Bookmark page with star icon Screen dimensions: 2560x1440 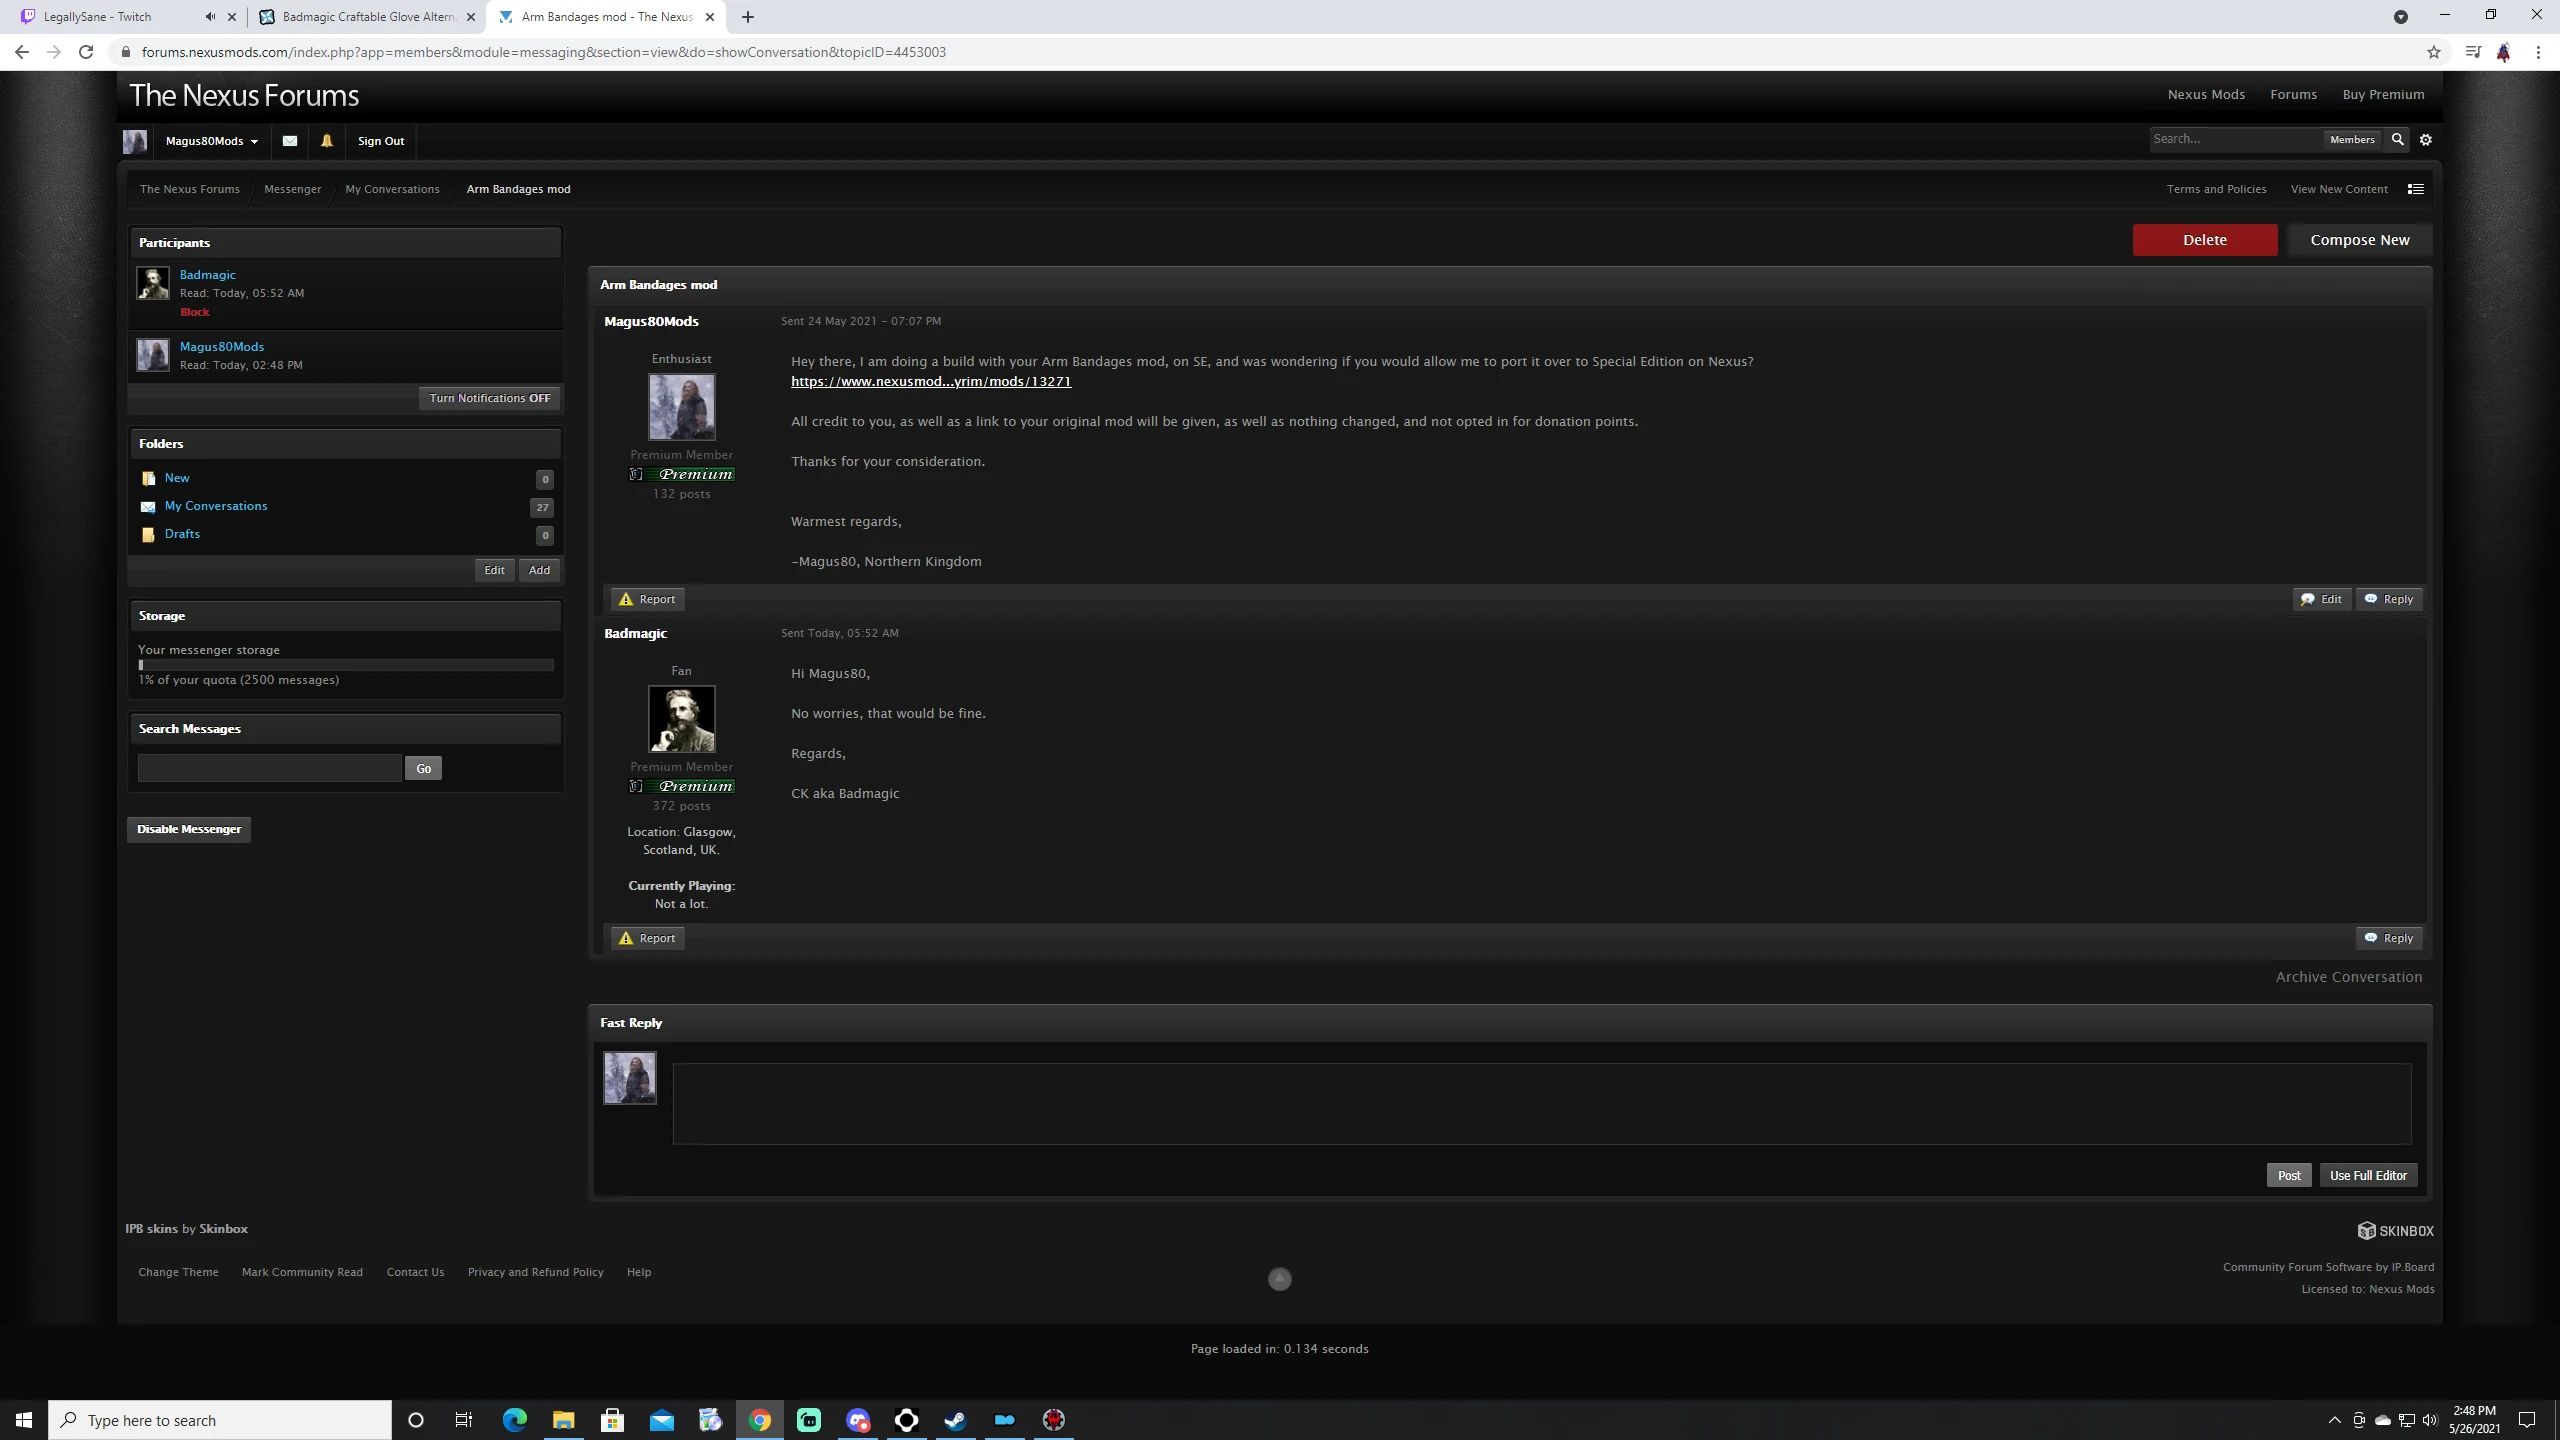(2433, 52)
